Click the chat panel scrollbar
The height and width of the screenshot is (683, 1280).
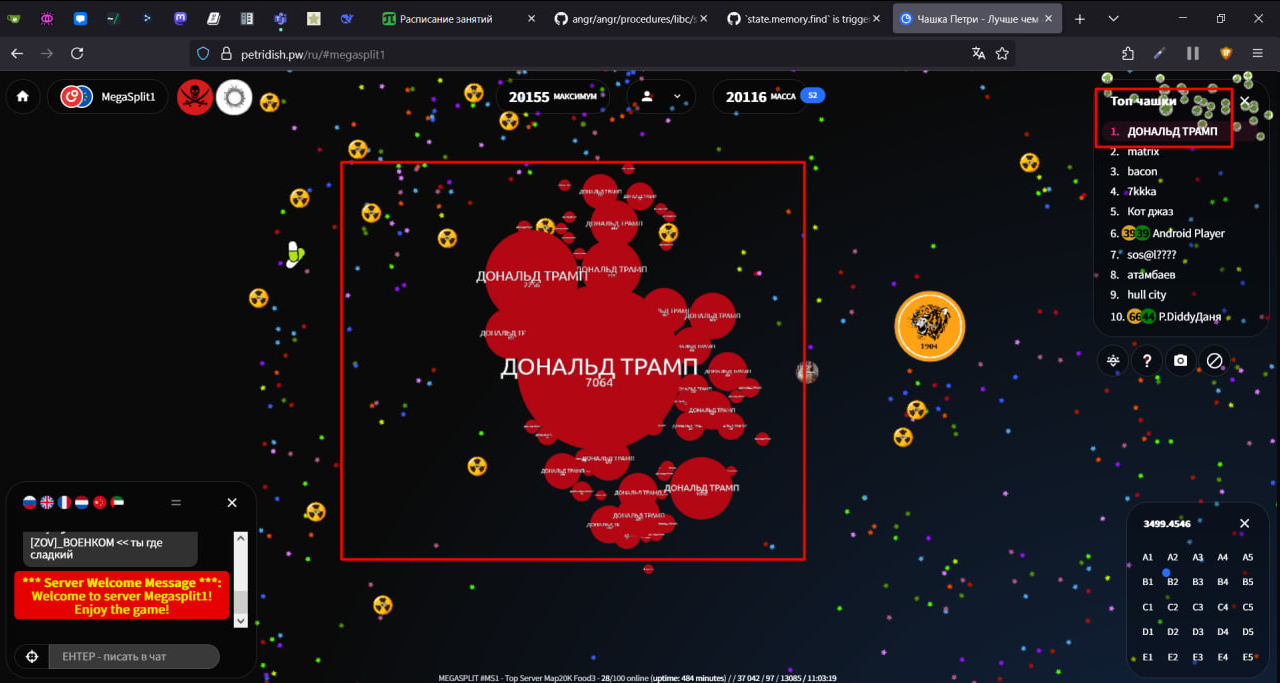click(240, 580)
